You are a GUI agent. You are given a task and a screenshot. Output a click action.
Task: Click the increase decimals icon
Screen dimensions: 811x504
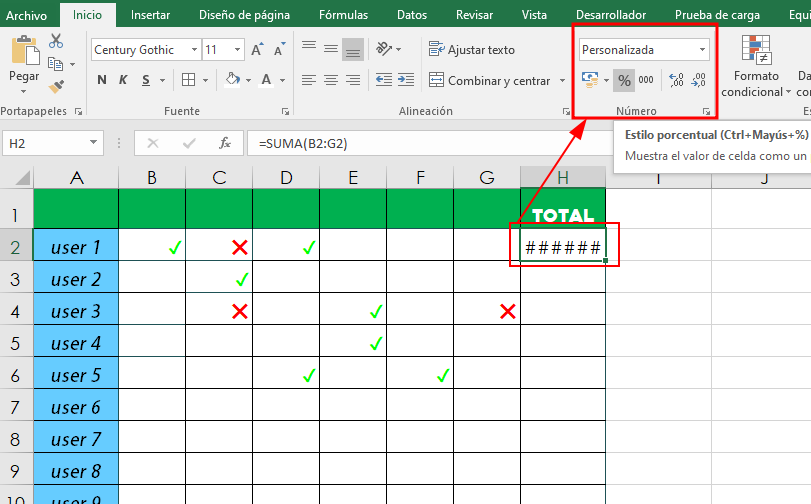point(676,80)
